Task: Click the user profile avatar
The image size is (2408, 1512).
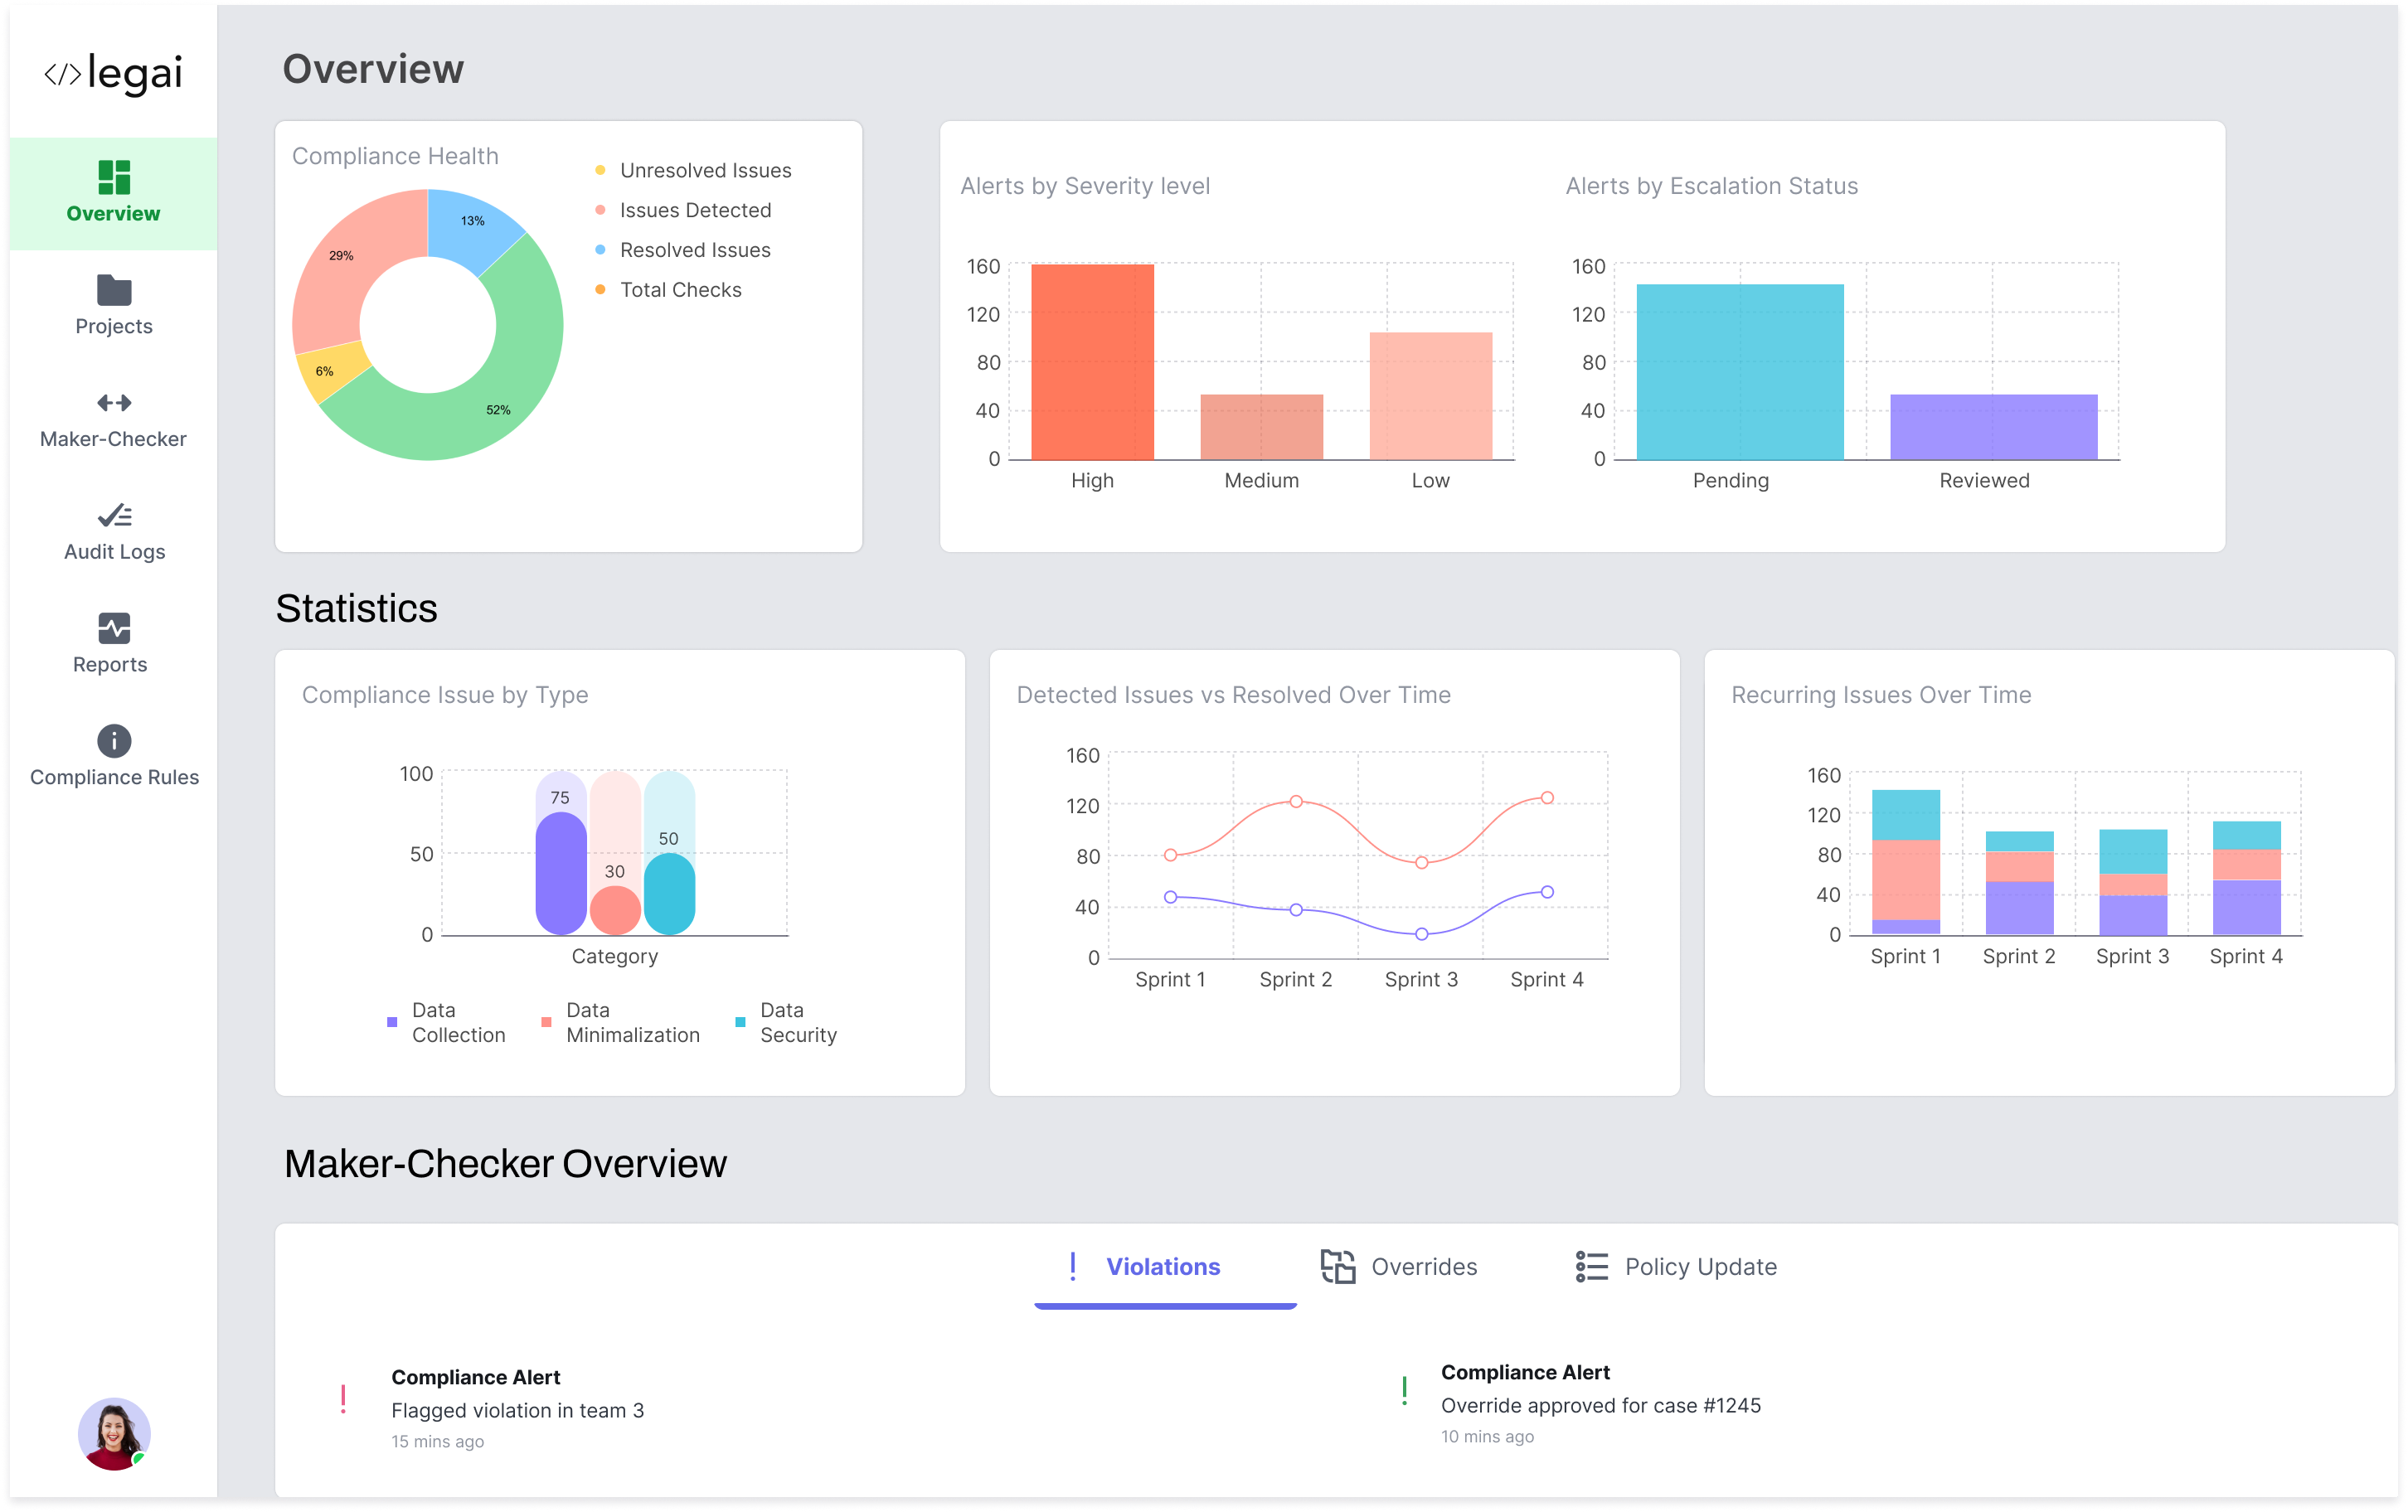Action: (x=114, y=1433)
